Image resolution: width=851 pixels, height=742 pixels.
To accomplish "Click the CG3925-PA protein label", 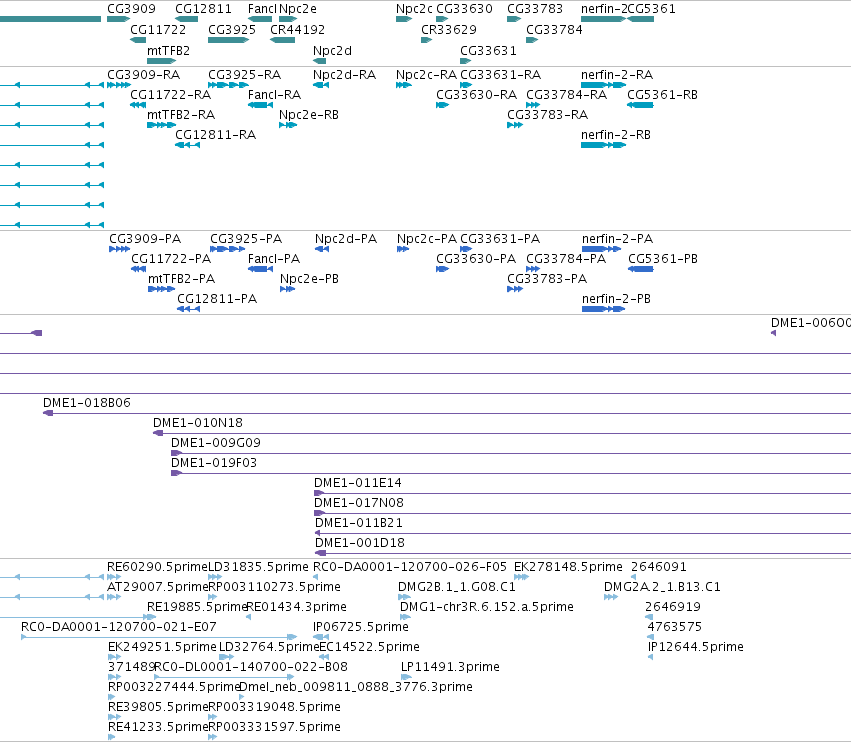I will coord(246,239).
